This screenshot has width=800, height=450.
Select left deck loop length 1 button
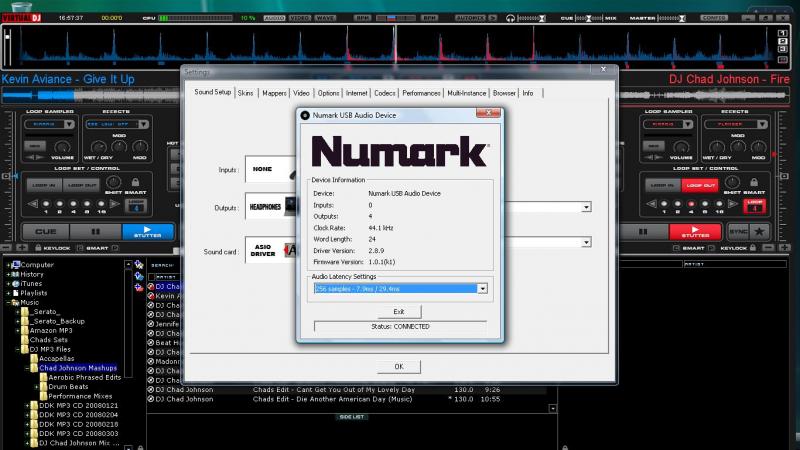click(46, 204)
